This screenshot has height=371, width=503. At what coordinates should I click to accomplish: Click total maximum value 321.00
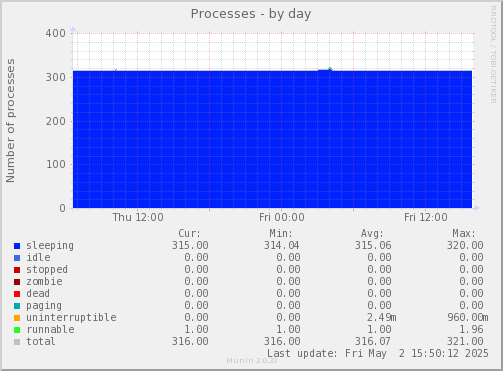pyautogui.click(x=465, y=341)
